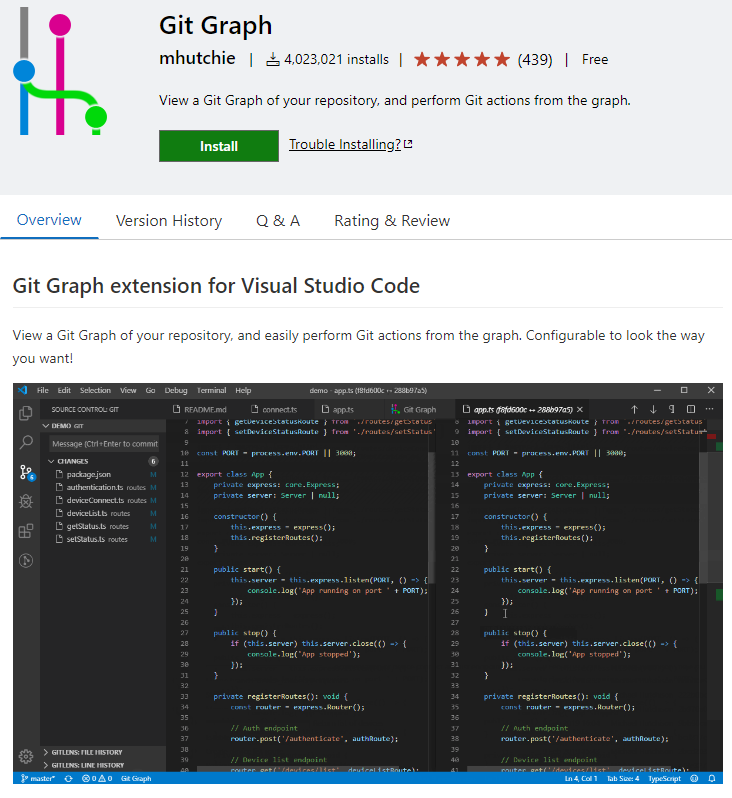Select the Overview tab
The image size is (732, 798).
(x=49, y=220)
